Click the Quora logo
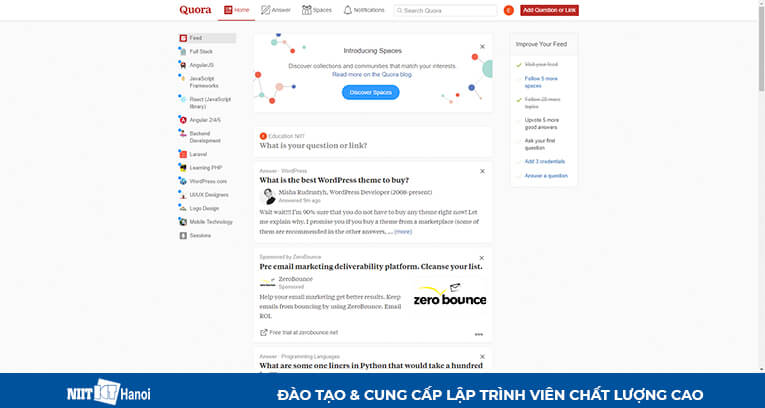Image resolution: width=765 pixels, height=408 pixels. [x=195, y=10]
